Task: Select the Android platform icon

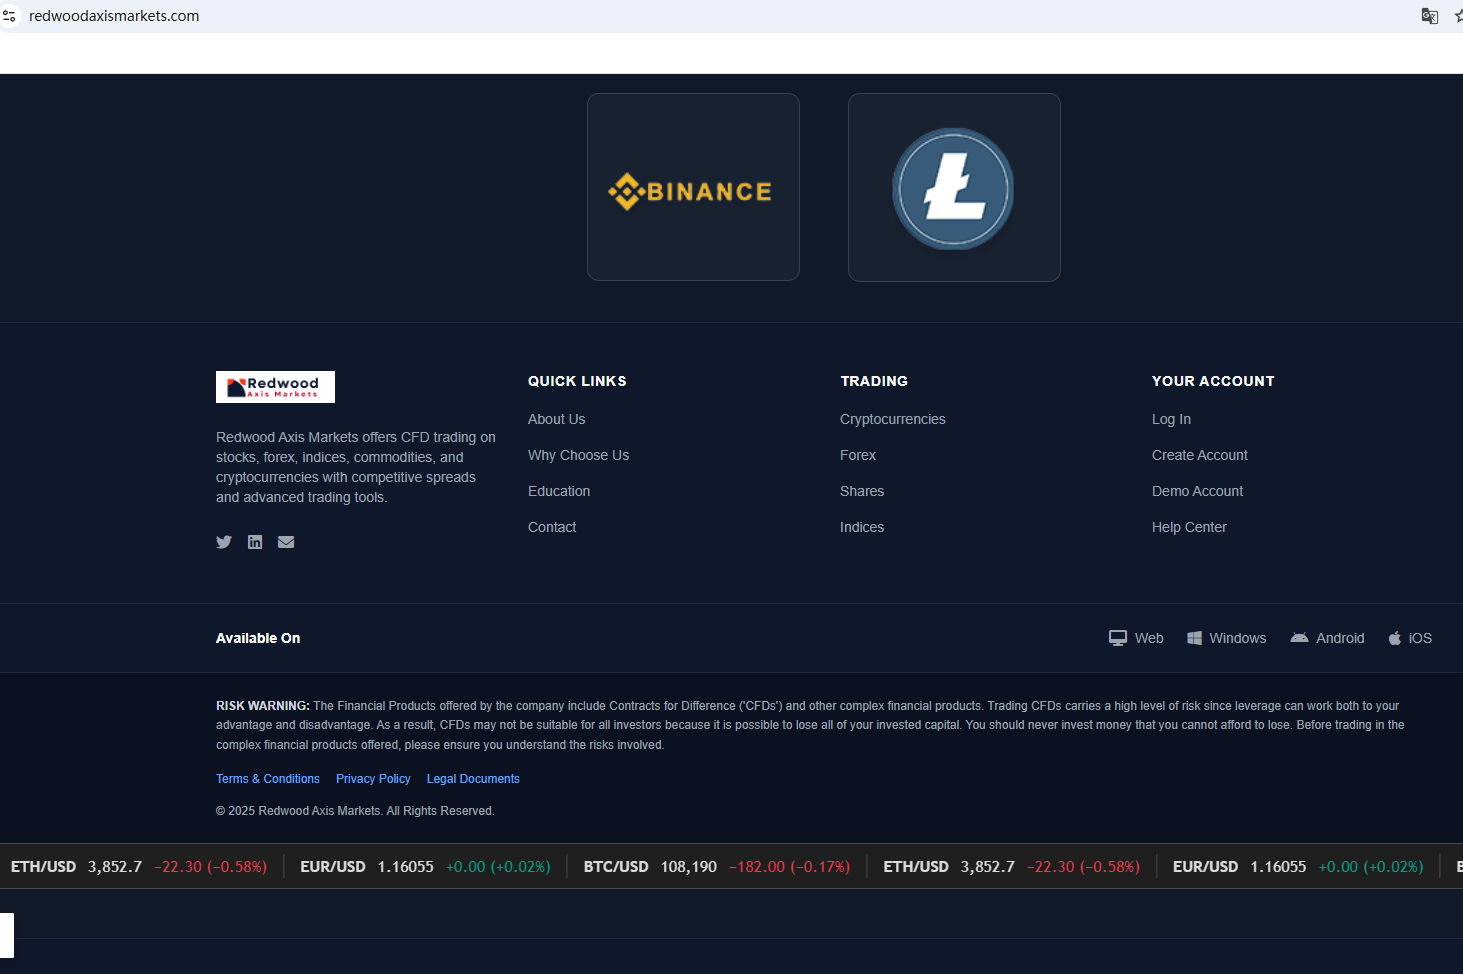Action: tap(1299, 638)
